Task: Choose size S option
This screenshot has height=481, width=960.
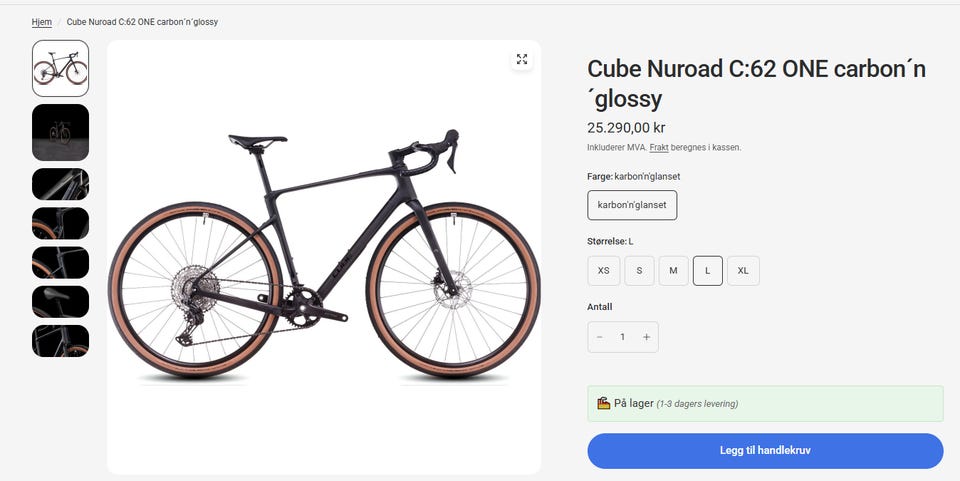Action: pyautogui.click(x=639, y=271)
